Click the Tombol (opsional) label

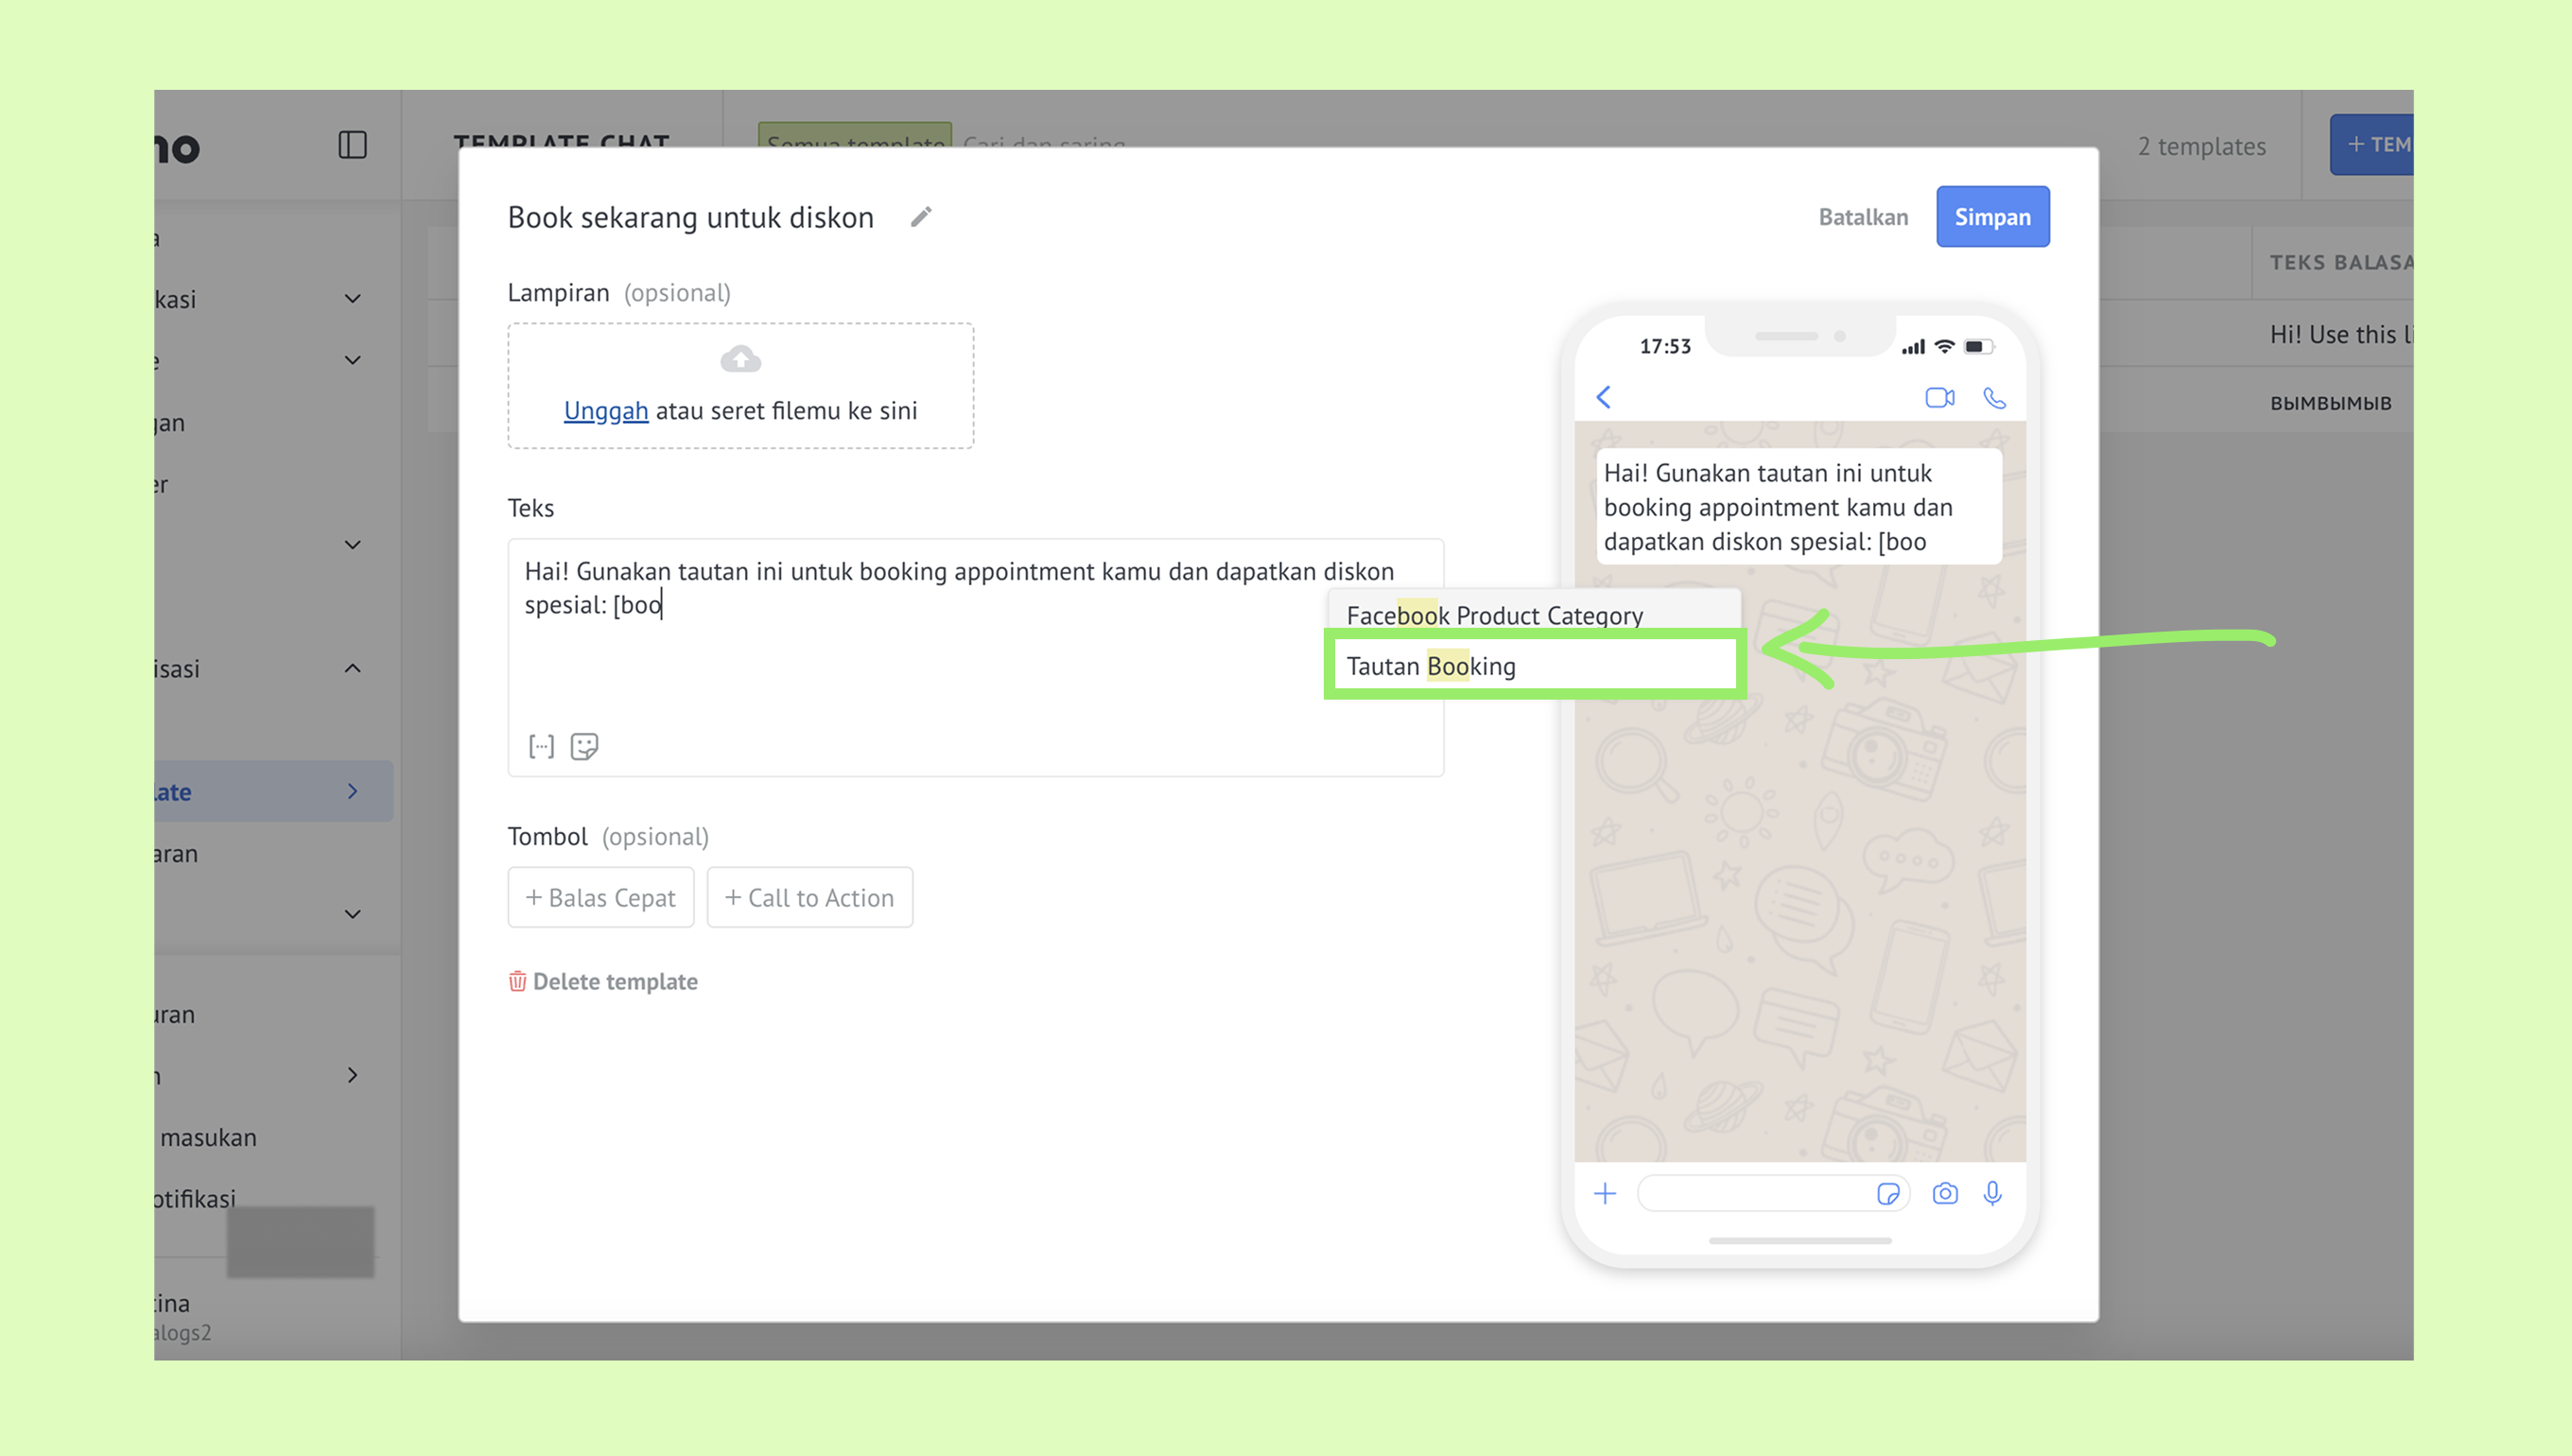[x=608, y=836]
